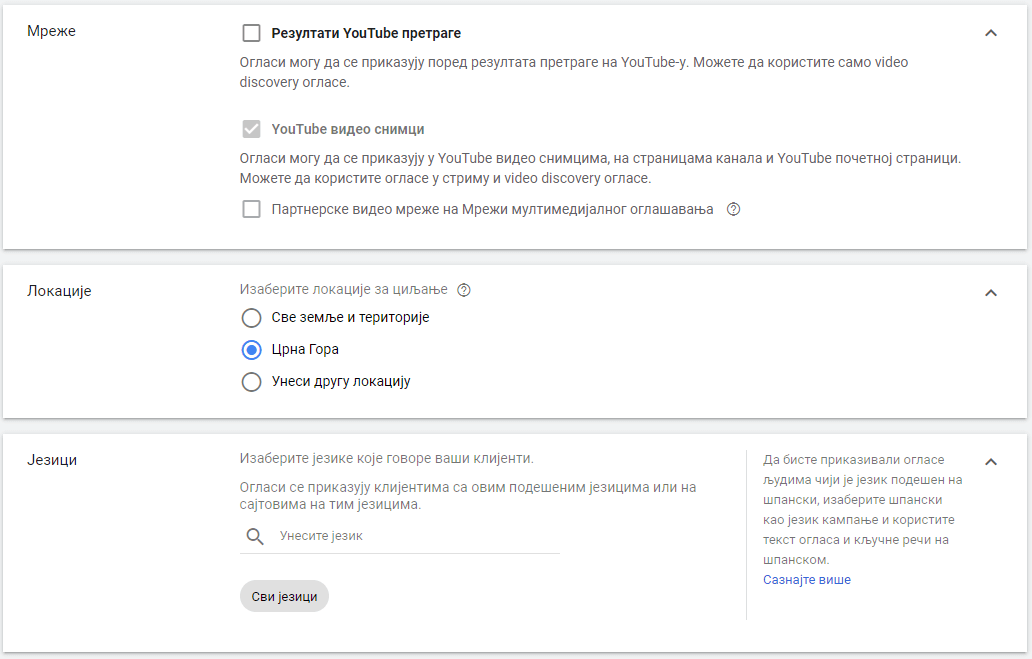Click the Језици section heading
Viewport: 1032px width, 659px height.
tap(52, 460)
